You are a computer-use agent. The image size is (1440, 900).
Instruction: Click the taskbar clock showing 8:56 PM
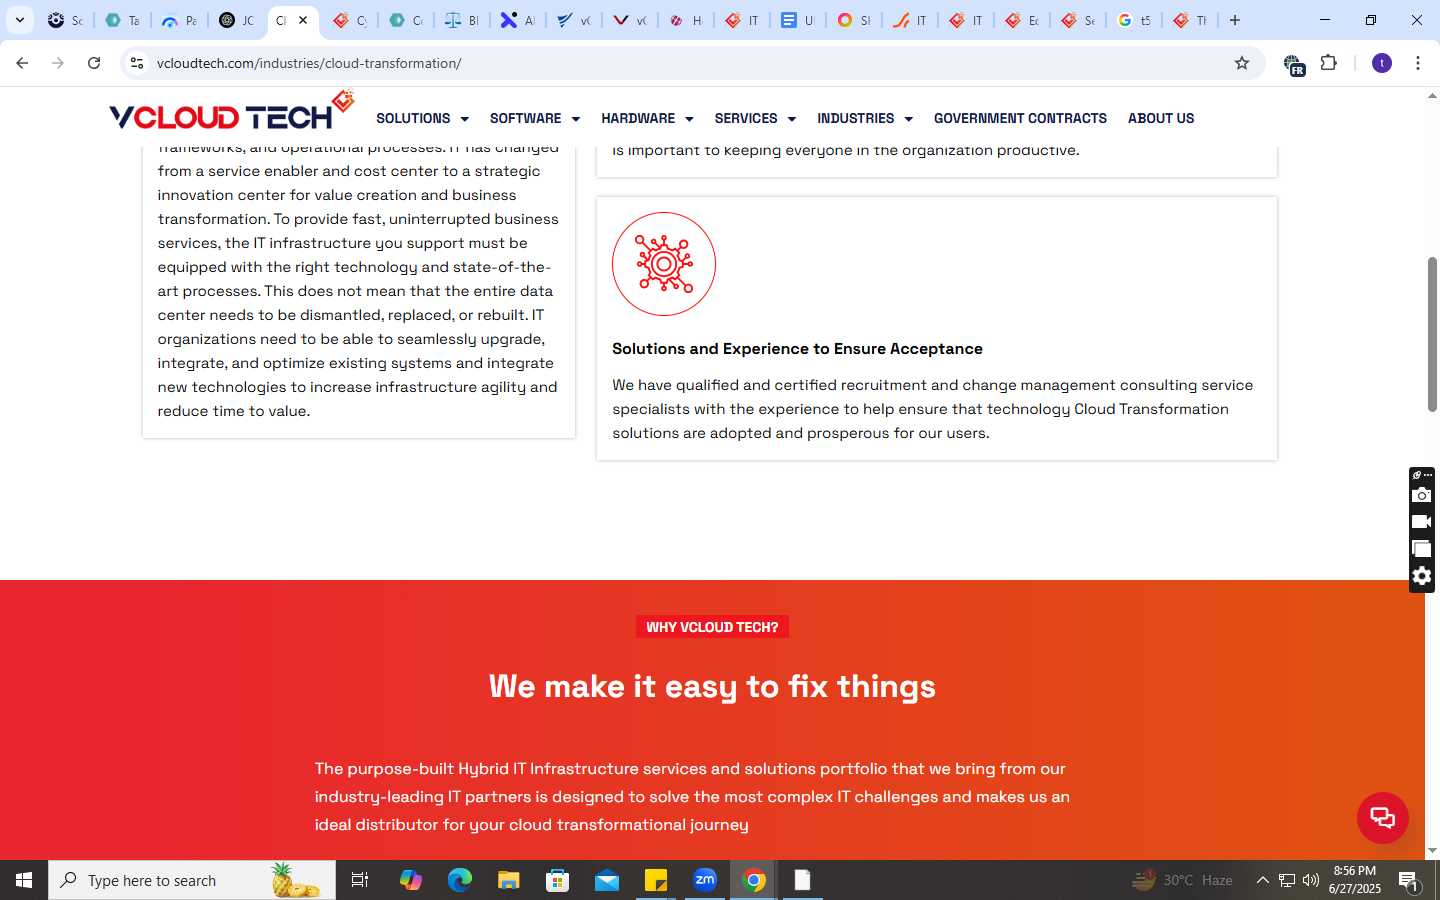coord(1355,880)
